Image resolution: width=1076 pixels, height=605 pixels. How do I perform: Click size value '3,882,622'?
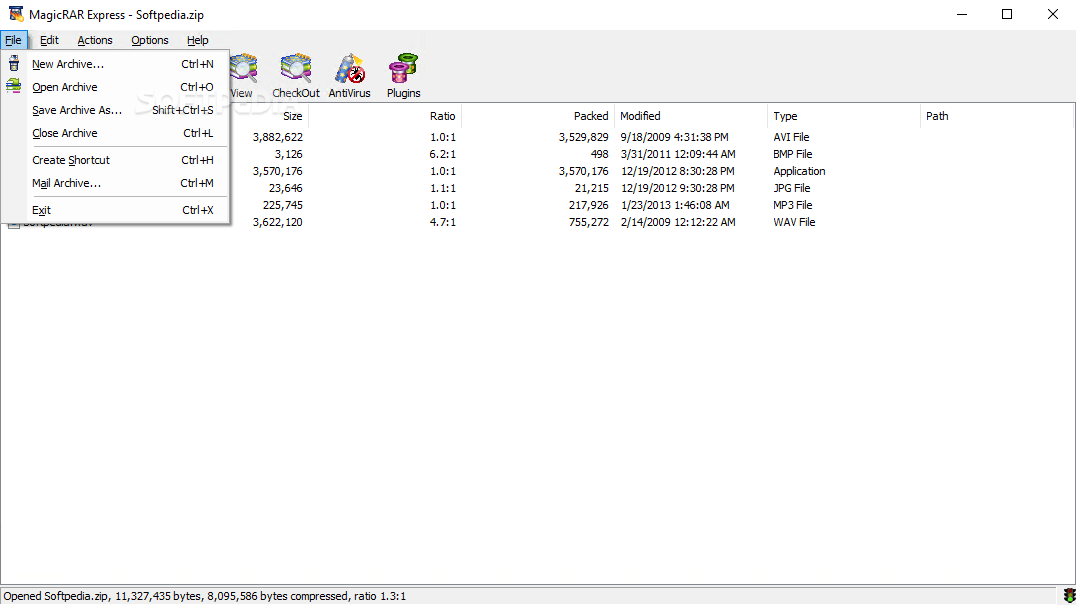pos(277,137)
